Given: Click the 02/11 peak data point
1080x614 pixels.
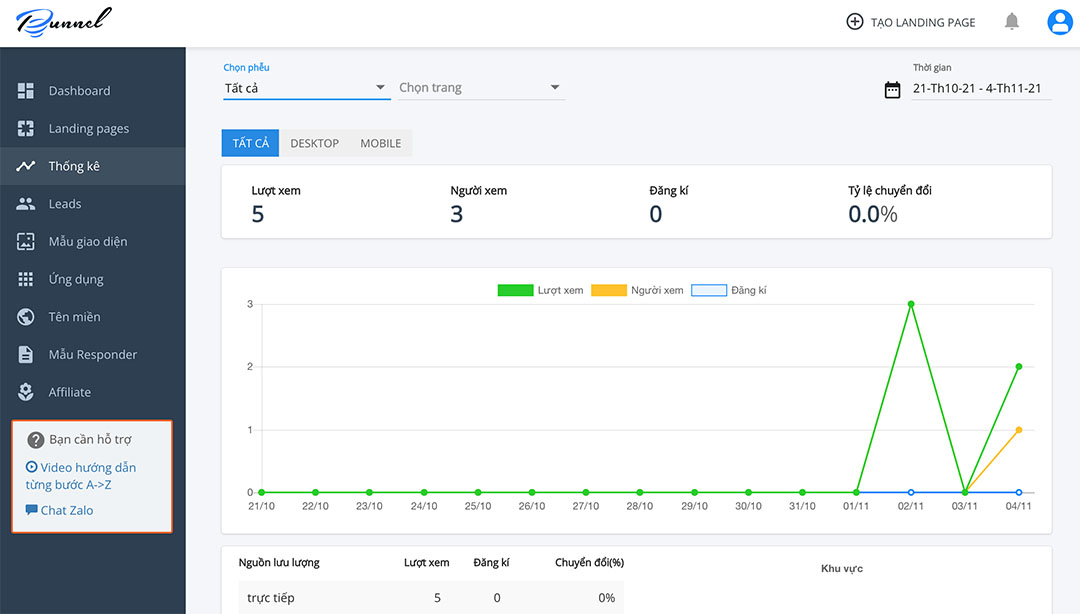Looking at the screenshot, I should tap(910, 304).
